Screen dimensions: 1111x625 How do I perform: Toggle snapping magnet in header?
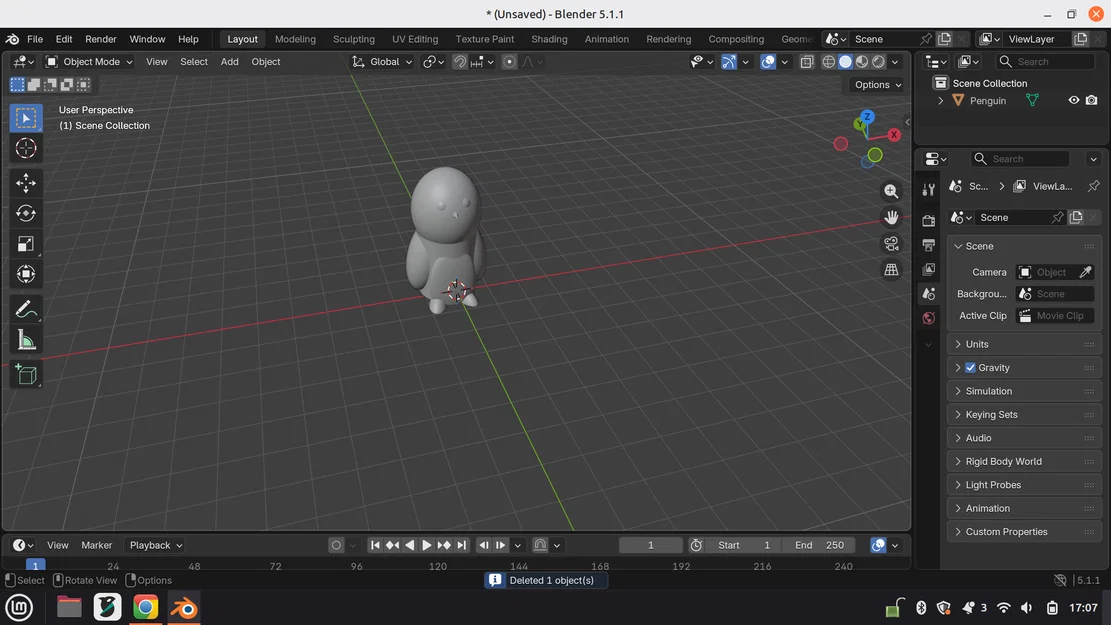pos(459,62)
